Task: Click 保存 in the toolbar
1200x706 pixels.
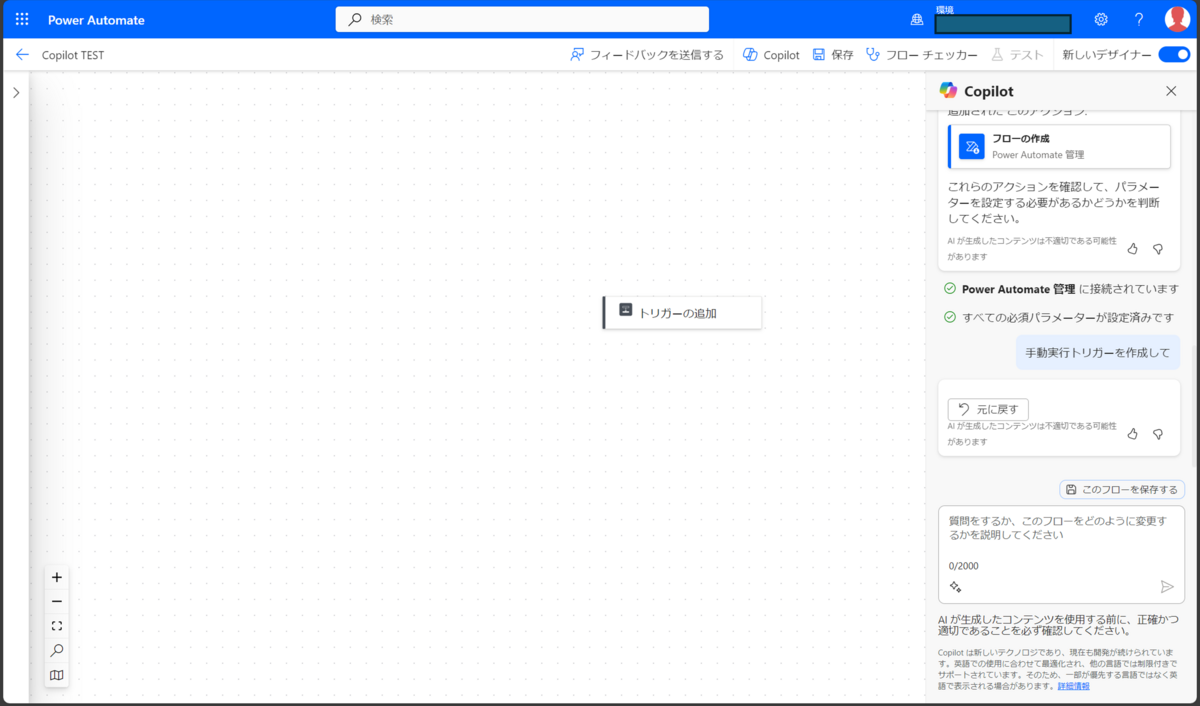Action: [833, 55]
